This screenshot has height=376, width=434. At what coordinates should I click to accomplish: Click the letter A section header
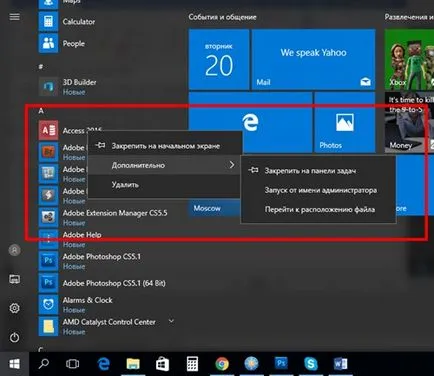tap(41, 111)
